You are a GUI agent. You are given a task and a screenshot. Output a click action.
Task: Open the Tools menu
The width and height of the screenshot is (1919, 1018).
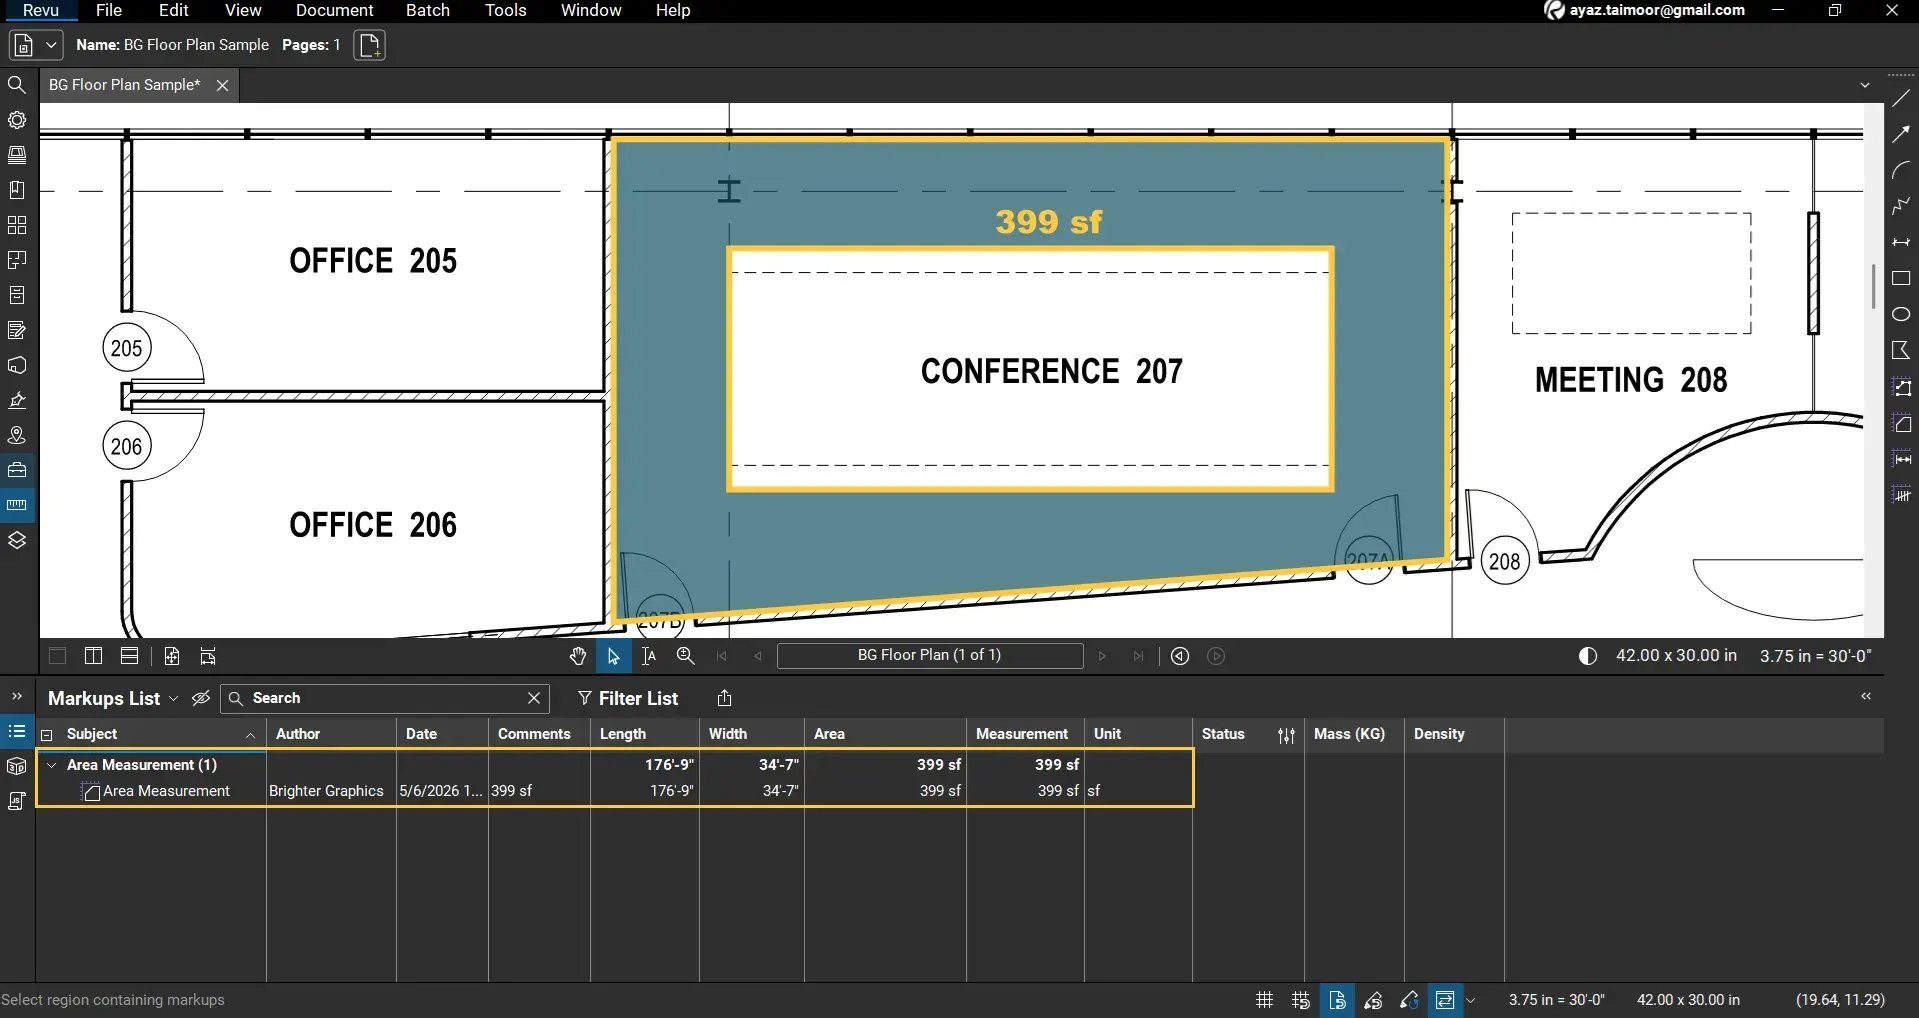[506, 10]
